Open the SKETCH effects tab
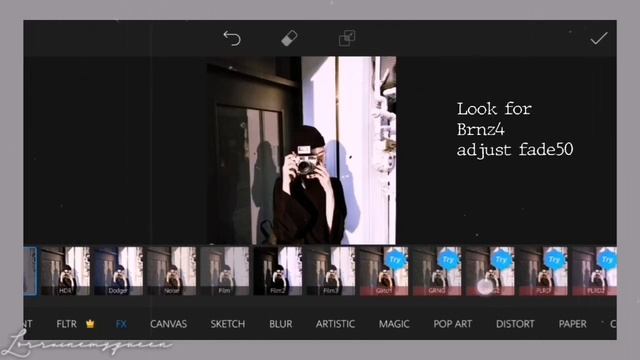The image size is (640, 360). coord(228,324)
